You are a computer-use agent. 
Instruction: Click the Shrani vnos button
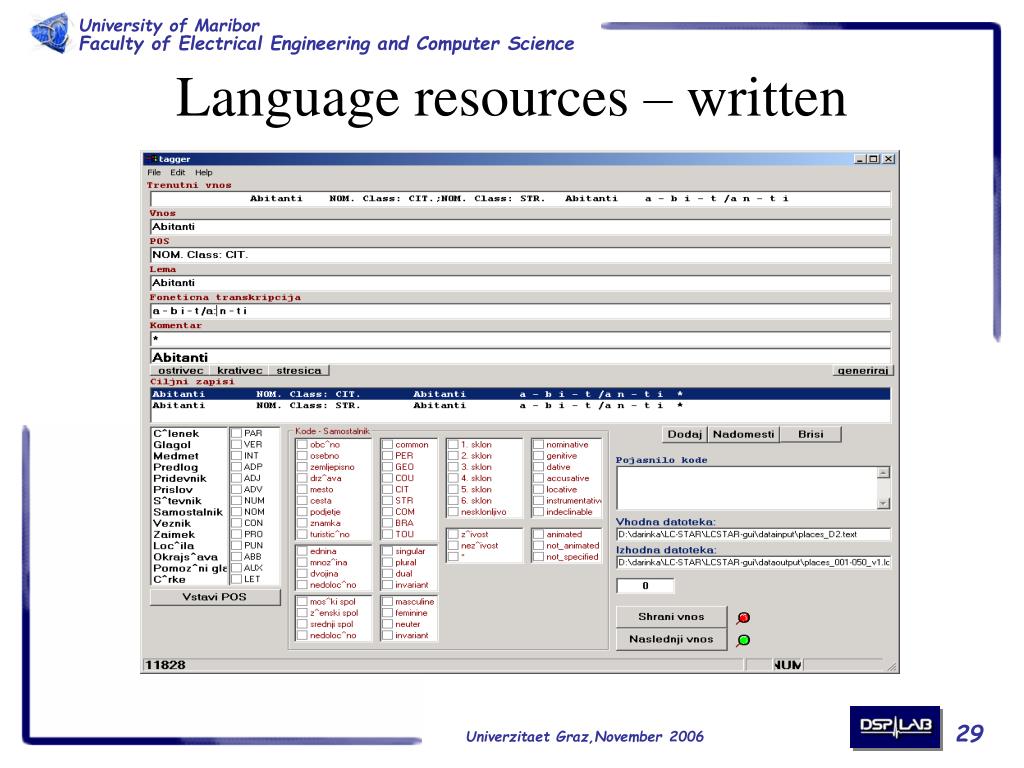[x=671, y=616]
